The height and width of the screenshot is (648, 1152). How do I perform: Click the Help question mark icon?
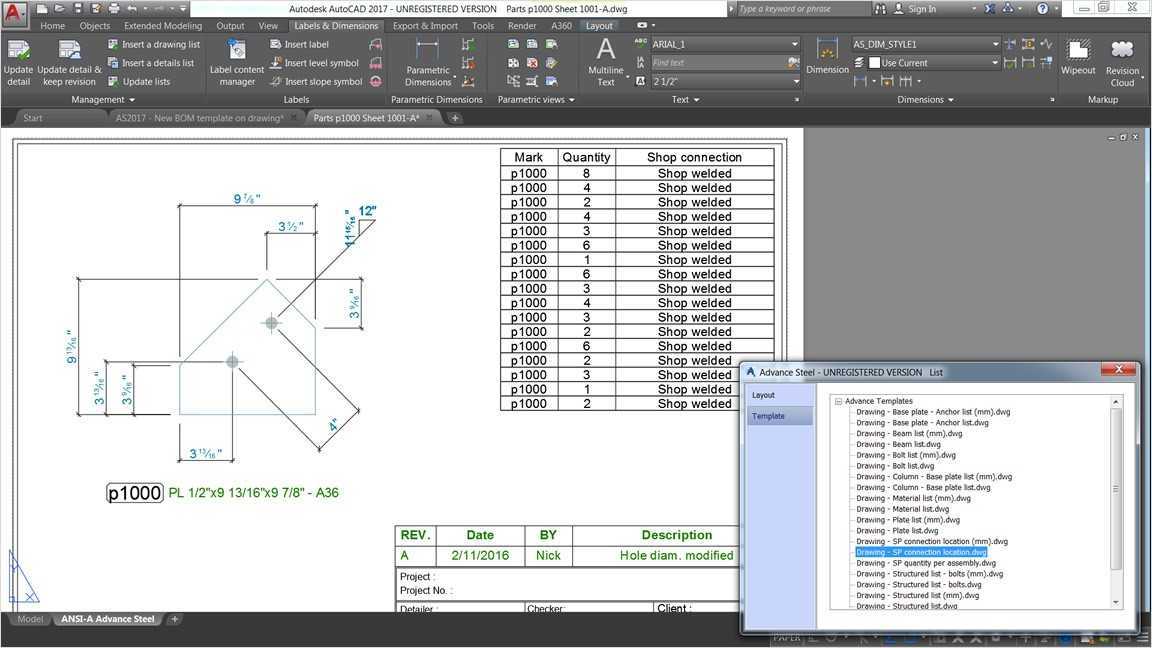click(x=1042, y=9)
